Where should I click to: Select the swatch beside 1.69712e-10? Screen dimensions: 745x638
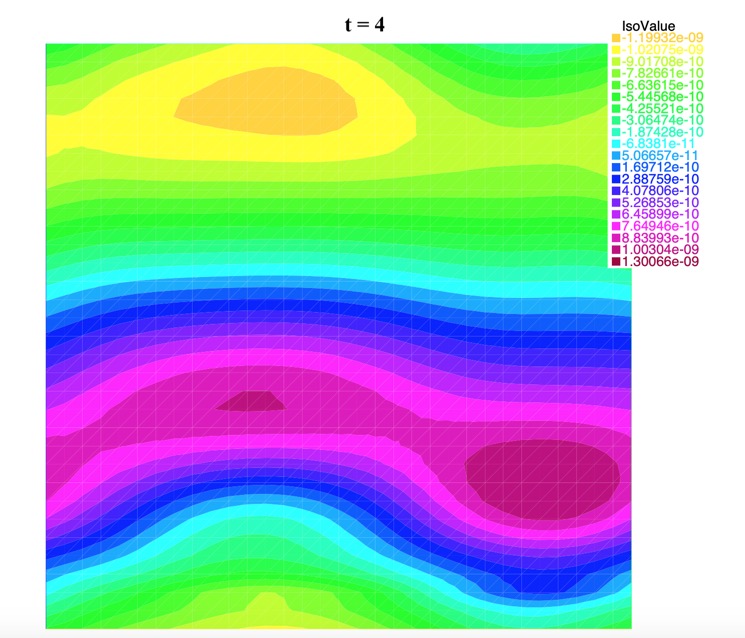[x=616, y=167]
